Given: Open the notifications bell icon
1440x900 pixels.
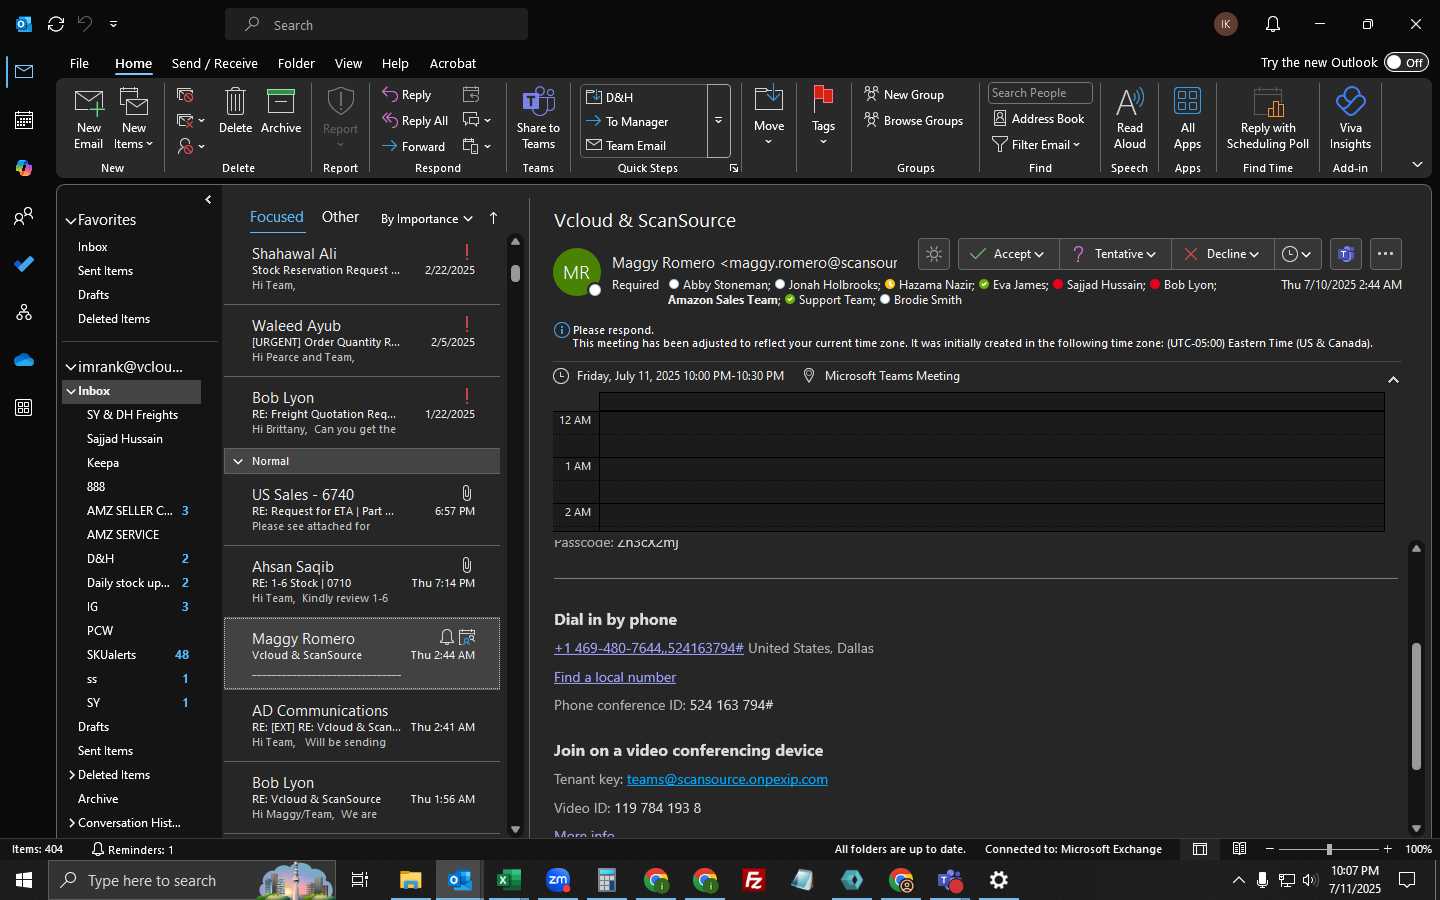Looking at the screenshot, I should (1273, 24).
